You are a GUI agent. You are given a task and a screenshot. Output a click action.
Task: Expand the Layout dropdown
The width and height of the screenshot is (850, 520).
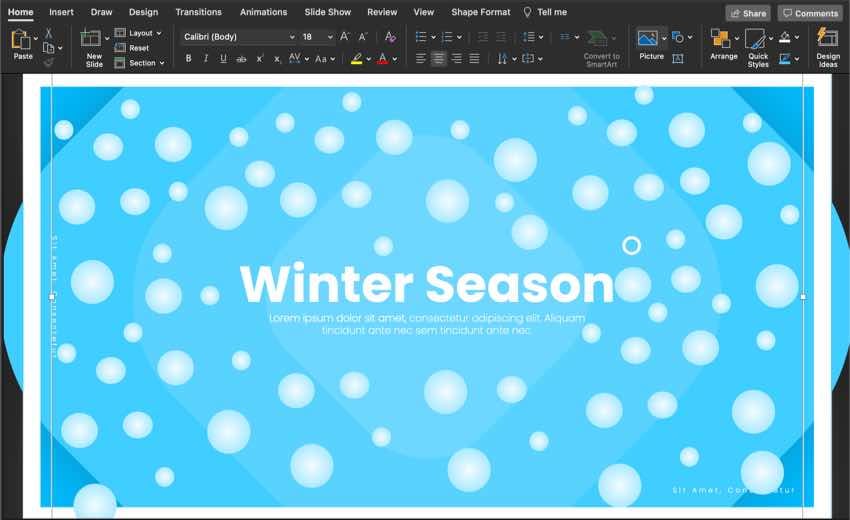(139, 33)
